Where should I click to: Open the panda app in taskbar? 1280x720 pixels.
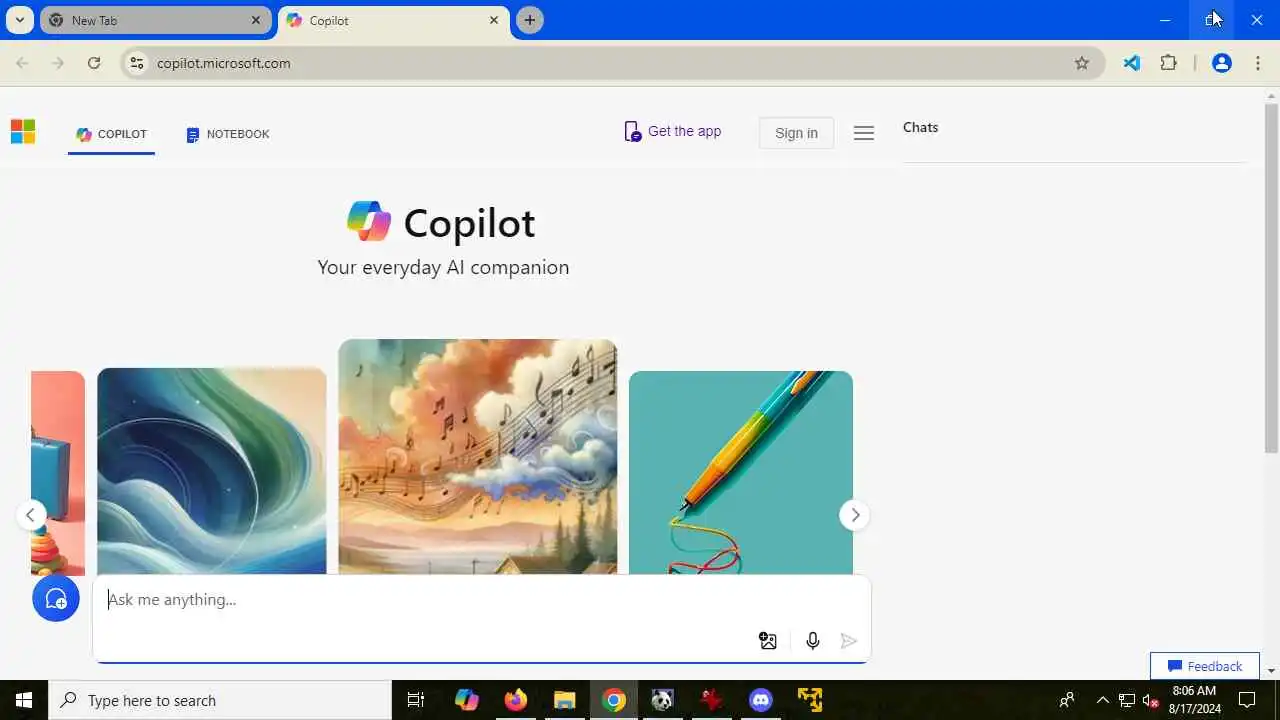(x=663, y=700)
